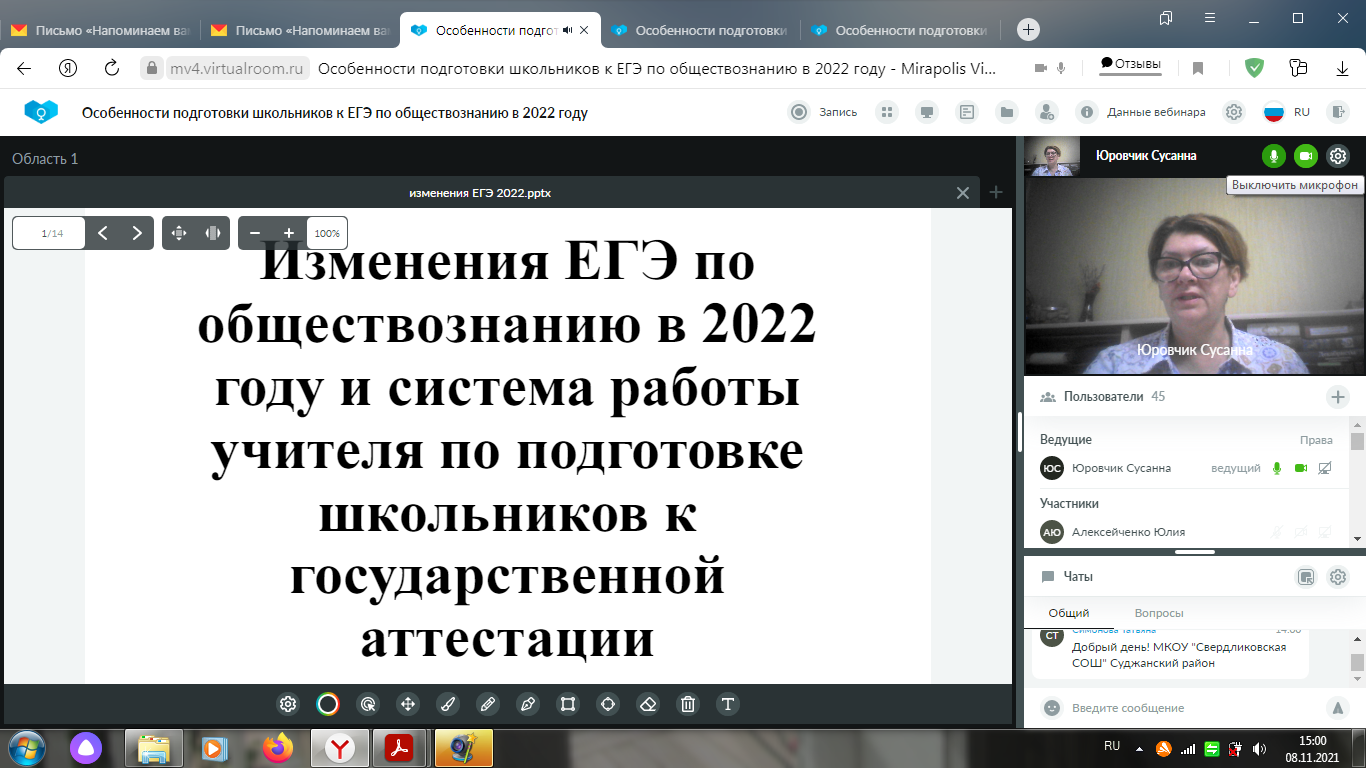Open Данные вебинара info

pyautogui.click(x=1141, y=112)
